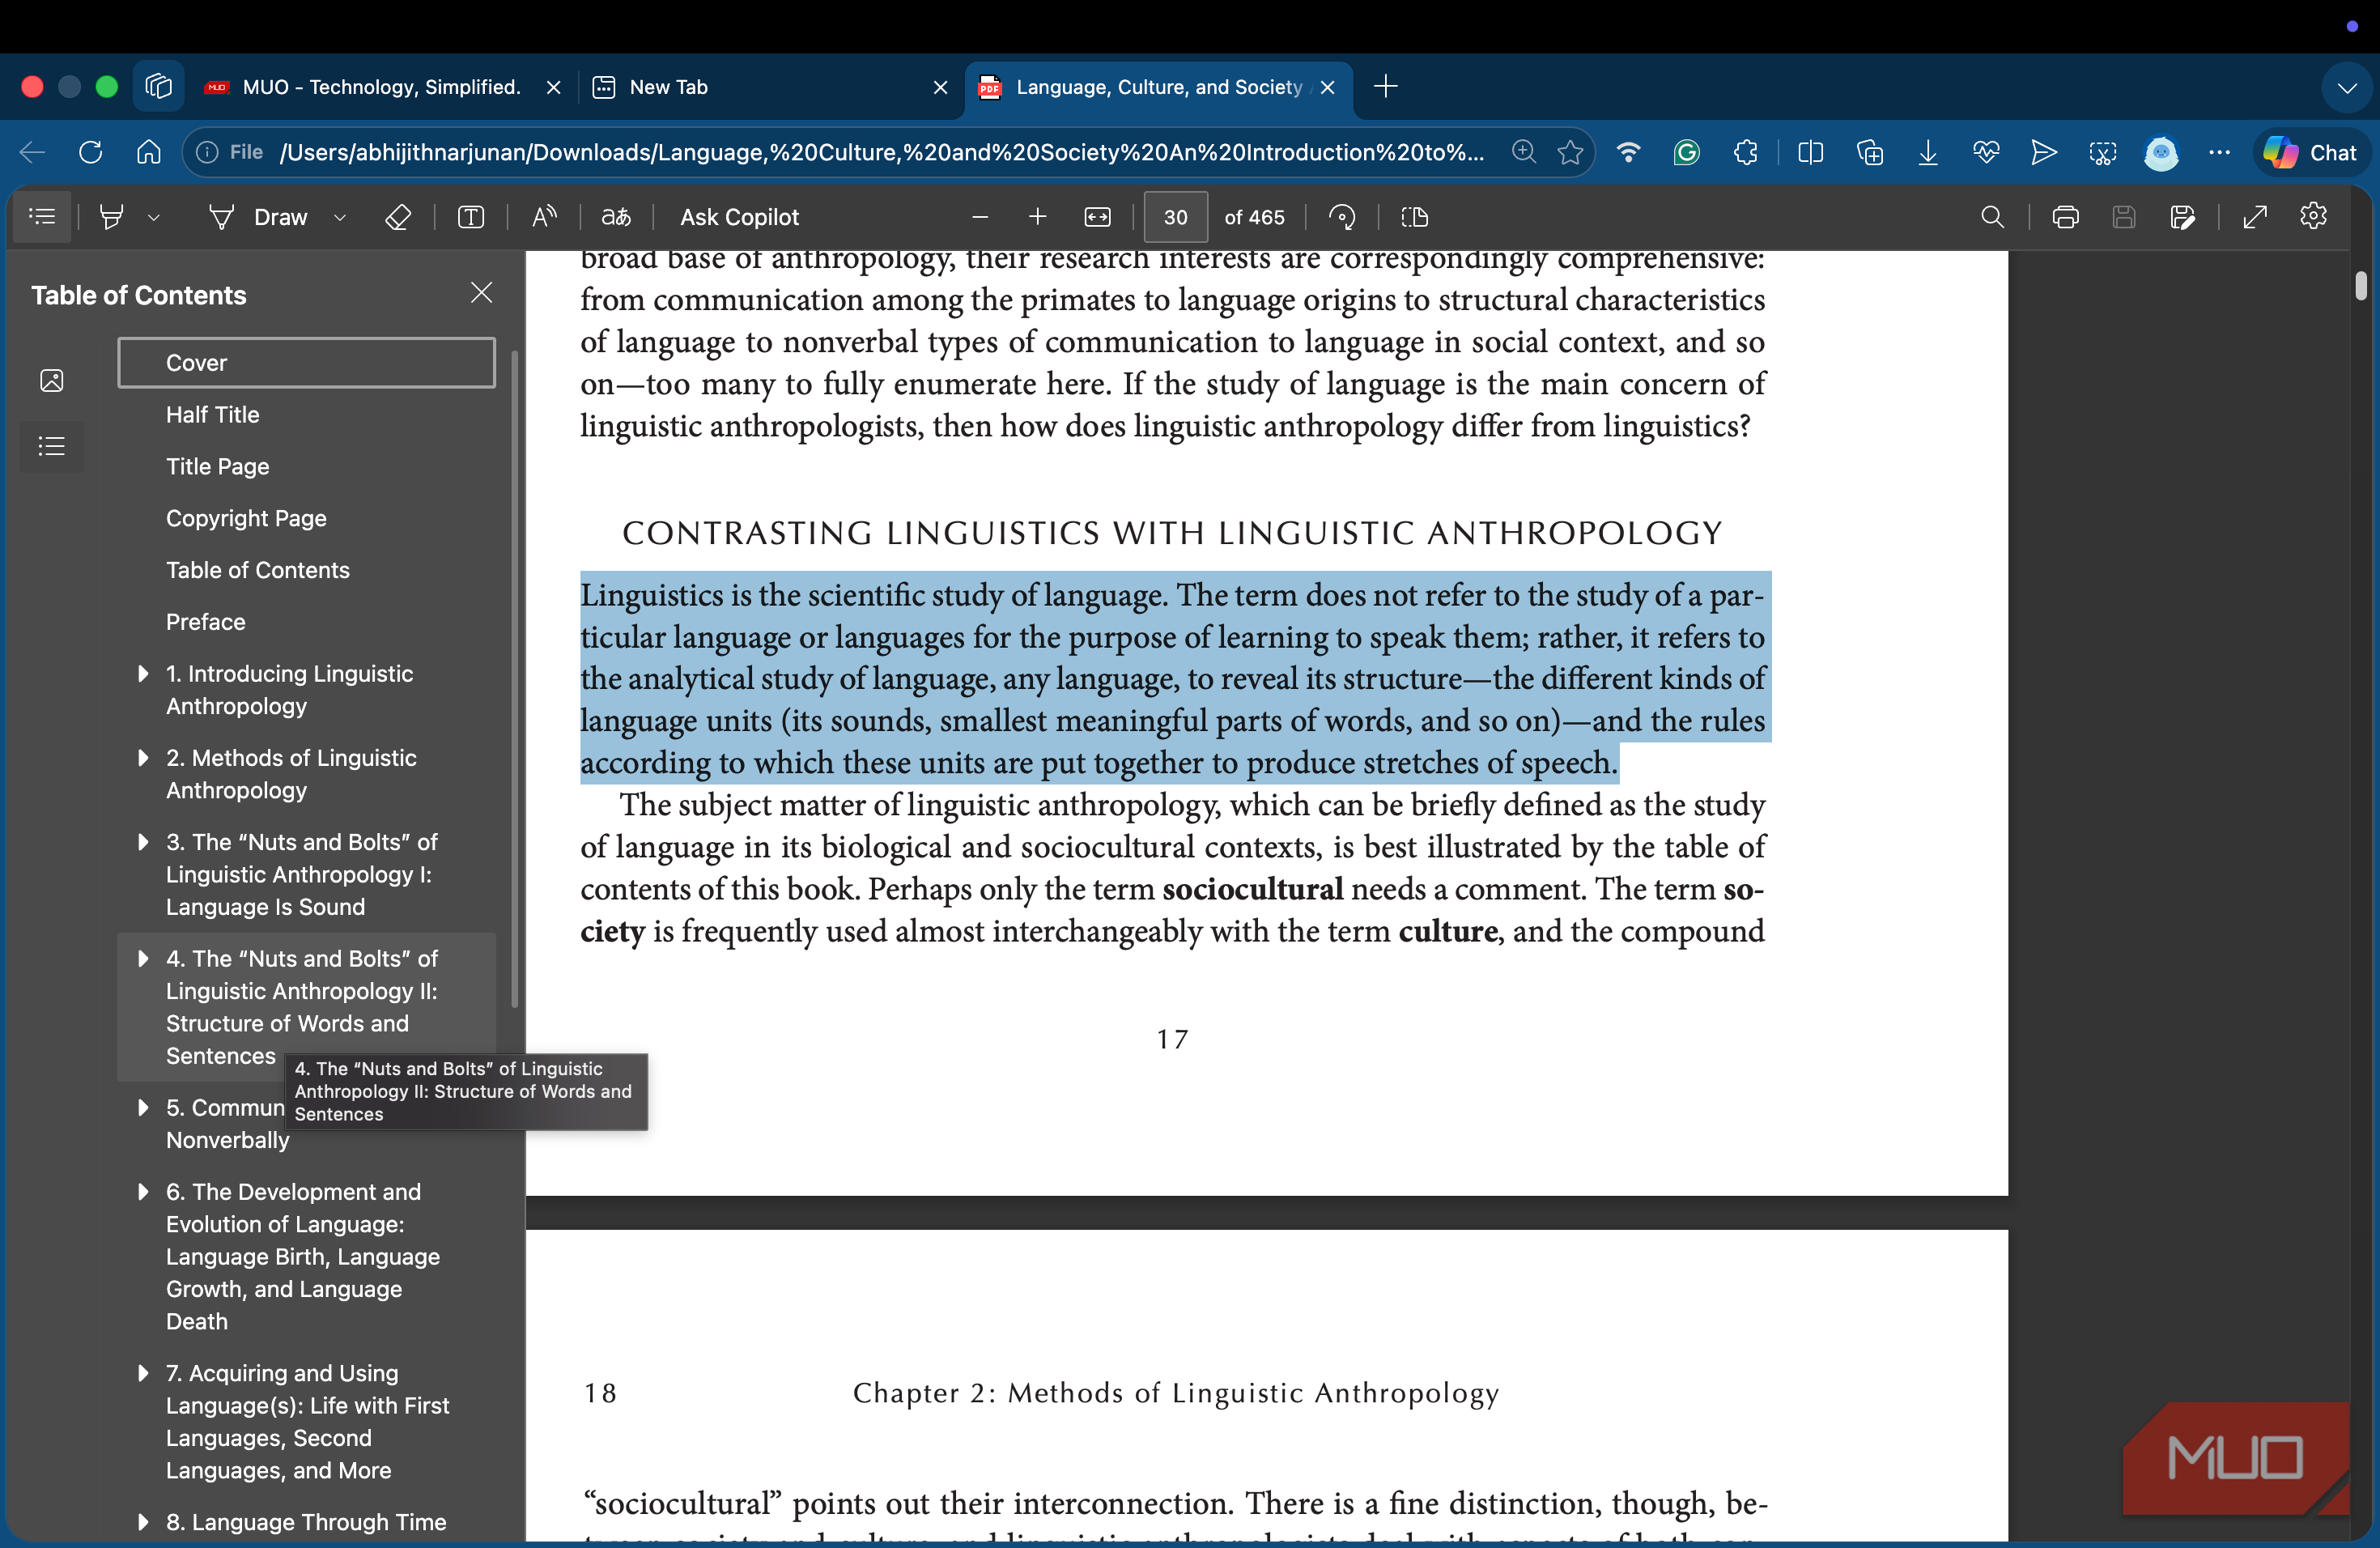Screen dimensions: 2380x1548
Task: Expand chapter 2 Methods of Linguistic Anthropology
Action: click(x=143, y=758)
